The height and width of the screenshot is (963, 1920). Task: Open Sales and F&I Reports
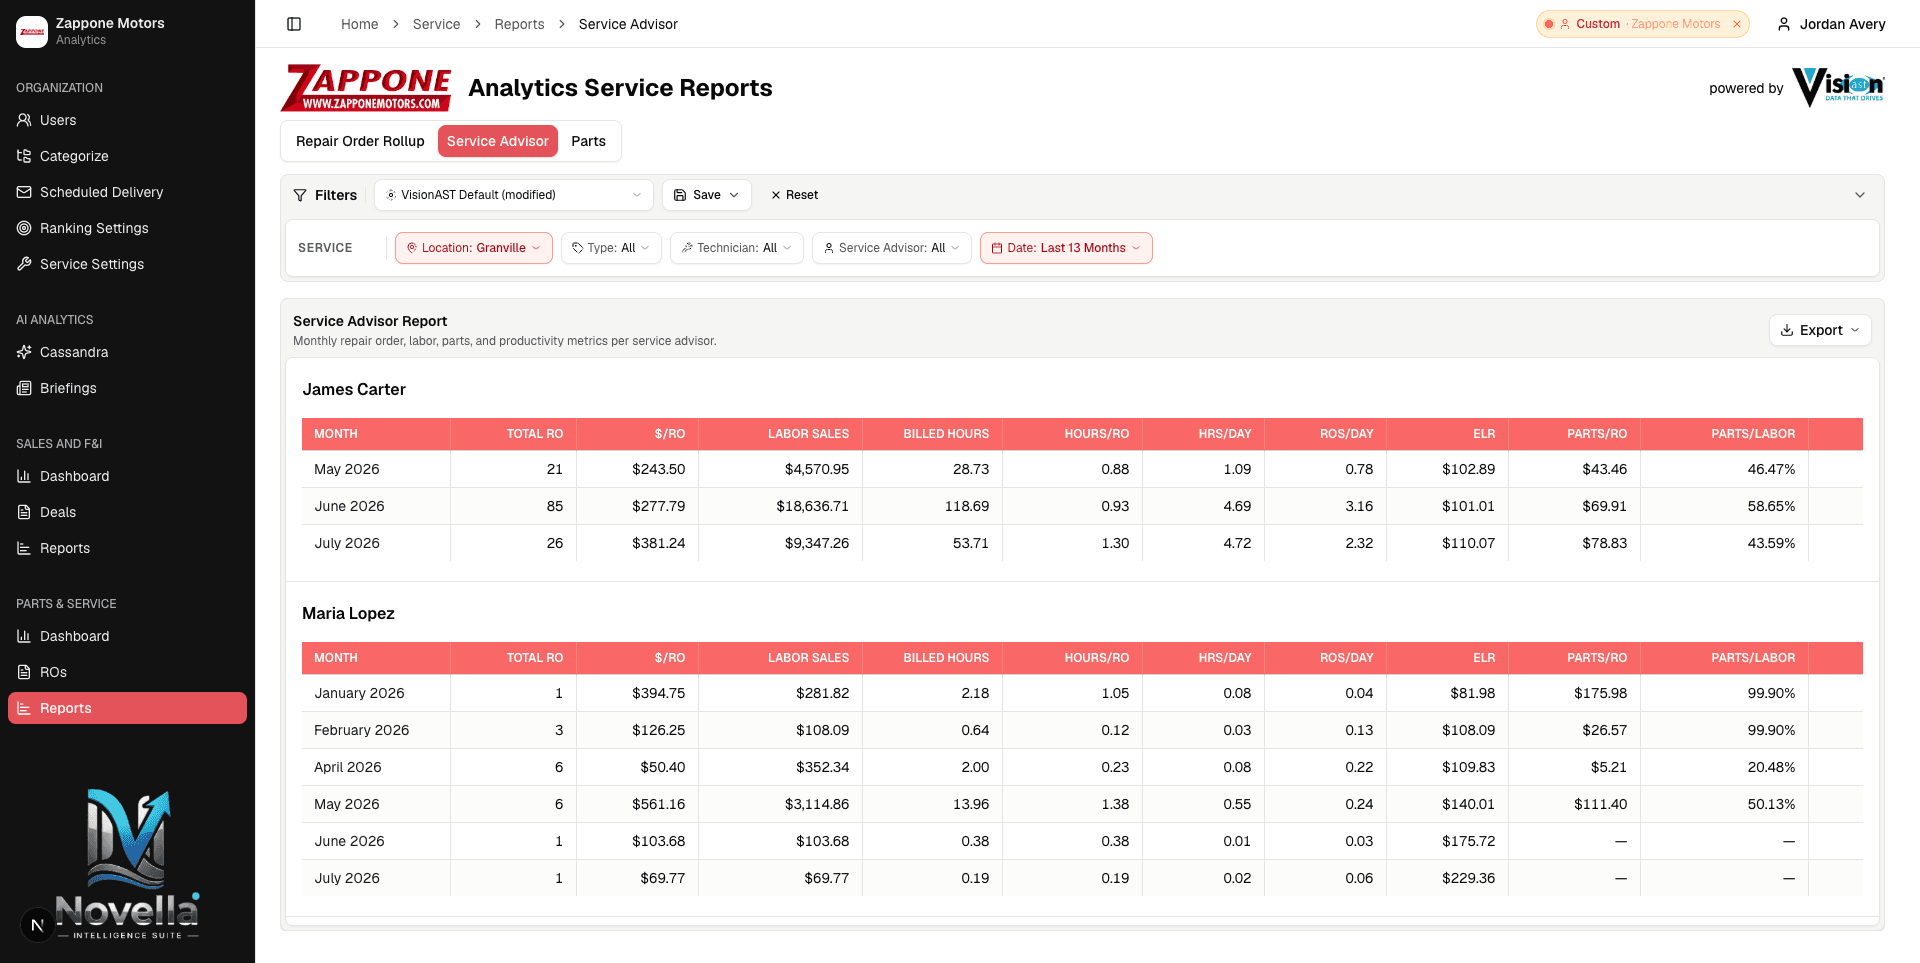click(x=127, y=548)
